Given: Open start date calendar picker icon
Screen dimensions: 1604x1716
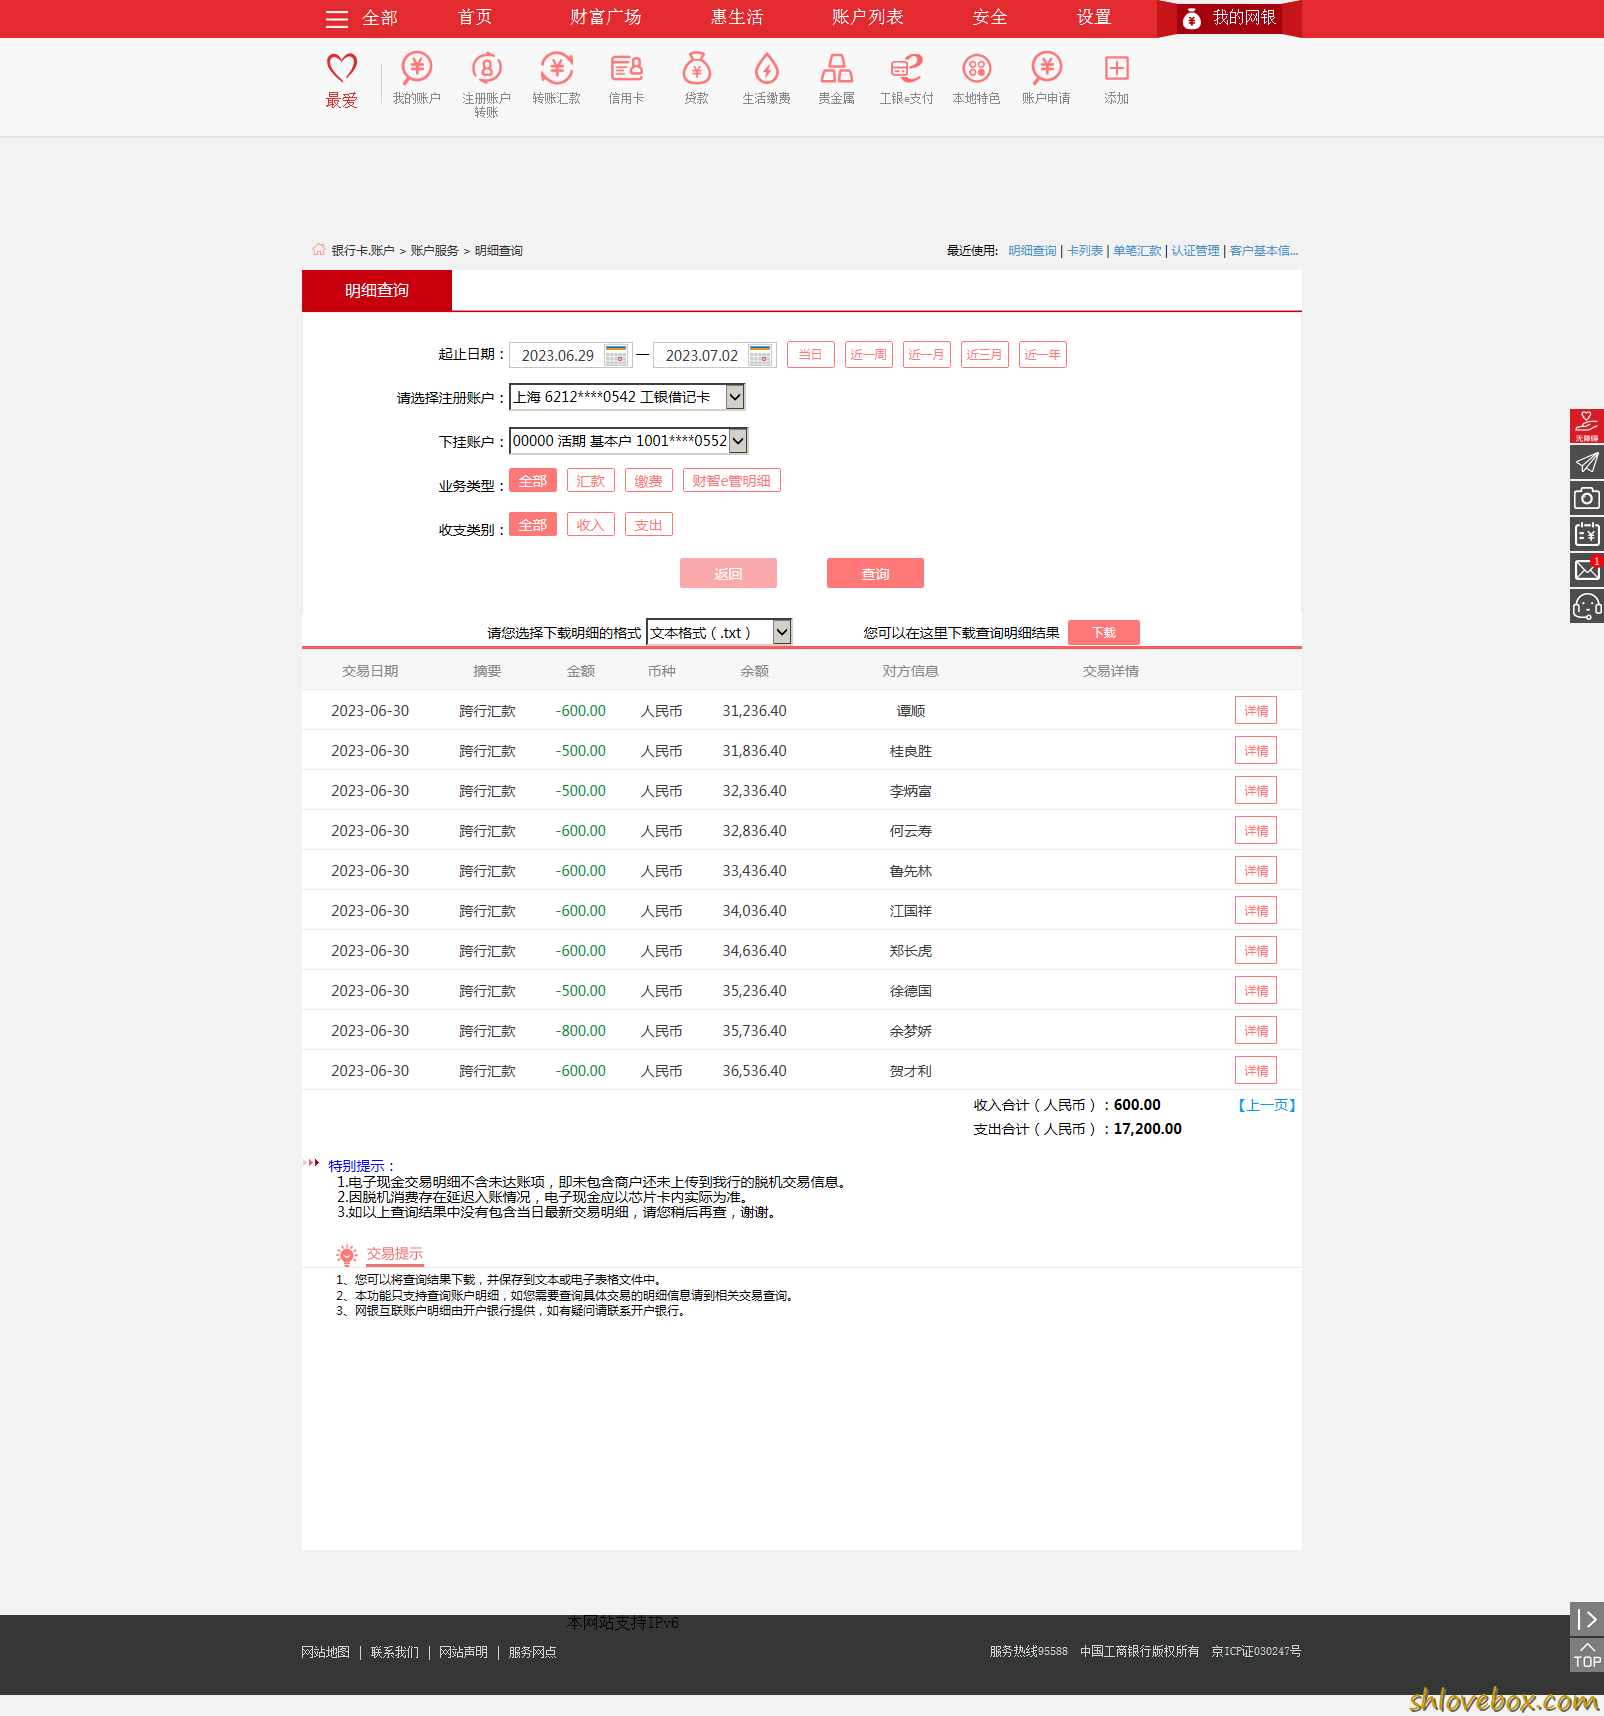Looking at the screenshot, I should [x=616, y=355].
